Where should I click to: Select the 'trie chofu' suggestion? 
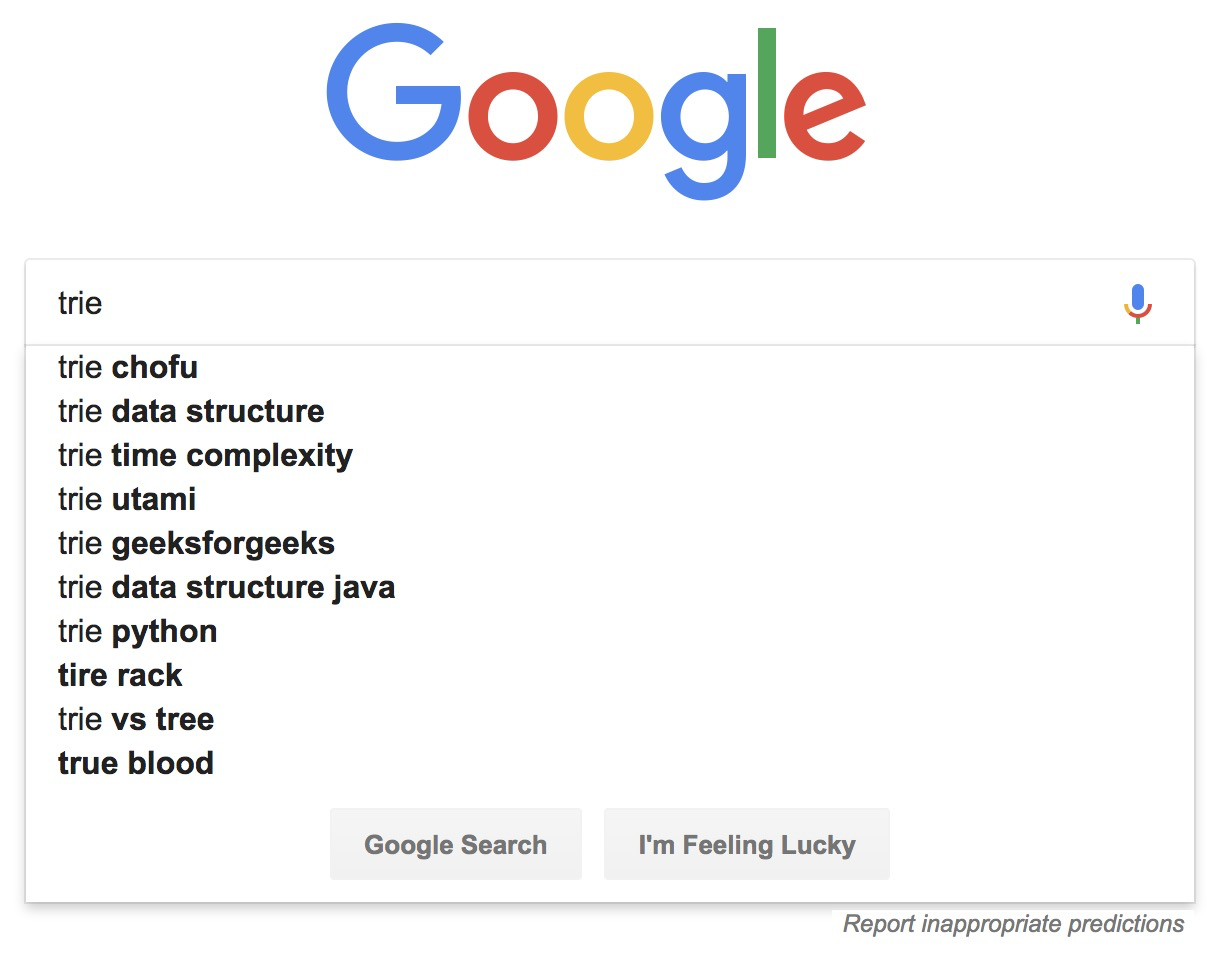[x=128, y=368]
